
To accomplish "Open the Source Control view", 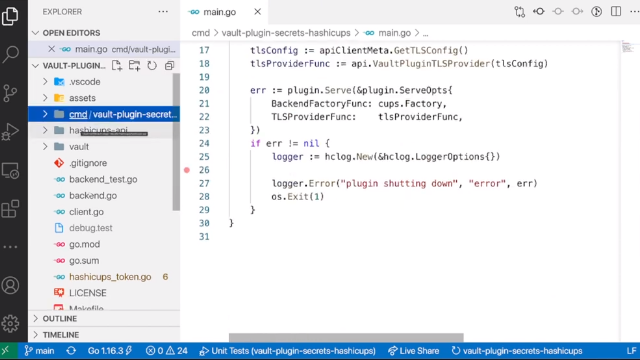I will [10, 93].
